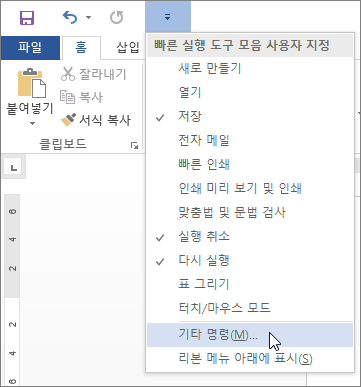
Task: Click the tab selector L icon by ruler
Action: 14,168
